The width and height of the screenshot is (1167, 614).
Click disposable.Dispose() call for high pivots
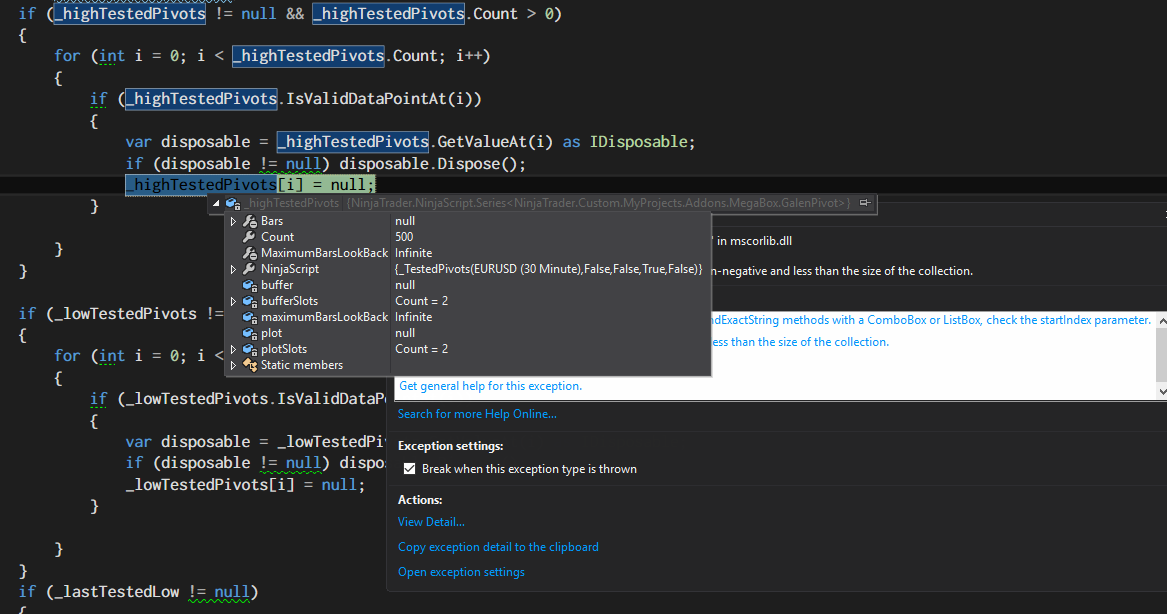[x=432, y=163]
